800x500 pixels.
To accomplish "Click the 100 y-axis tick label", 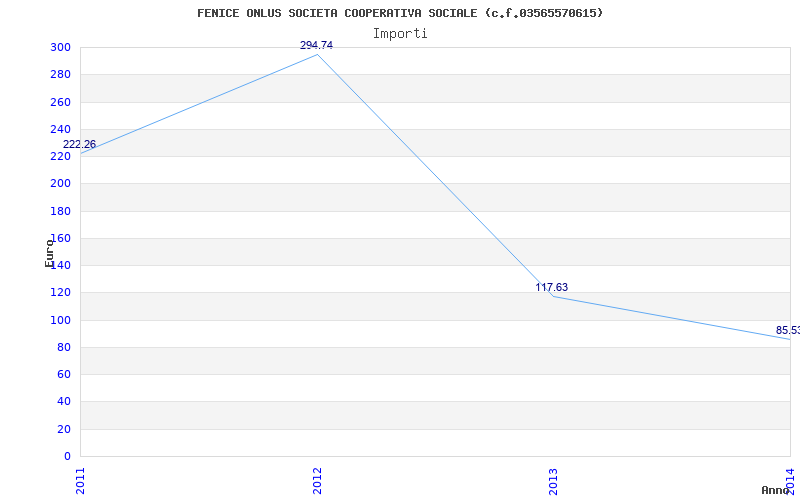I will tap(60, 320).
